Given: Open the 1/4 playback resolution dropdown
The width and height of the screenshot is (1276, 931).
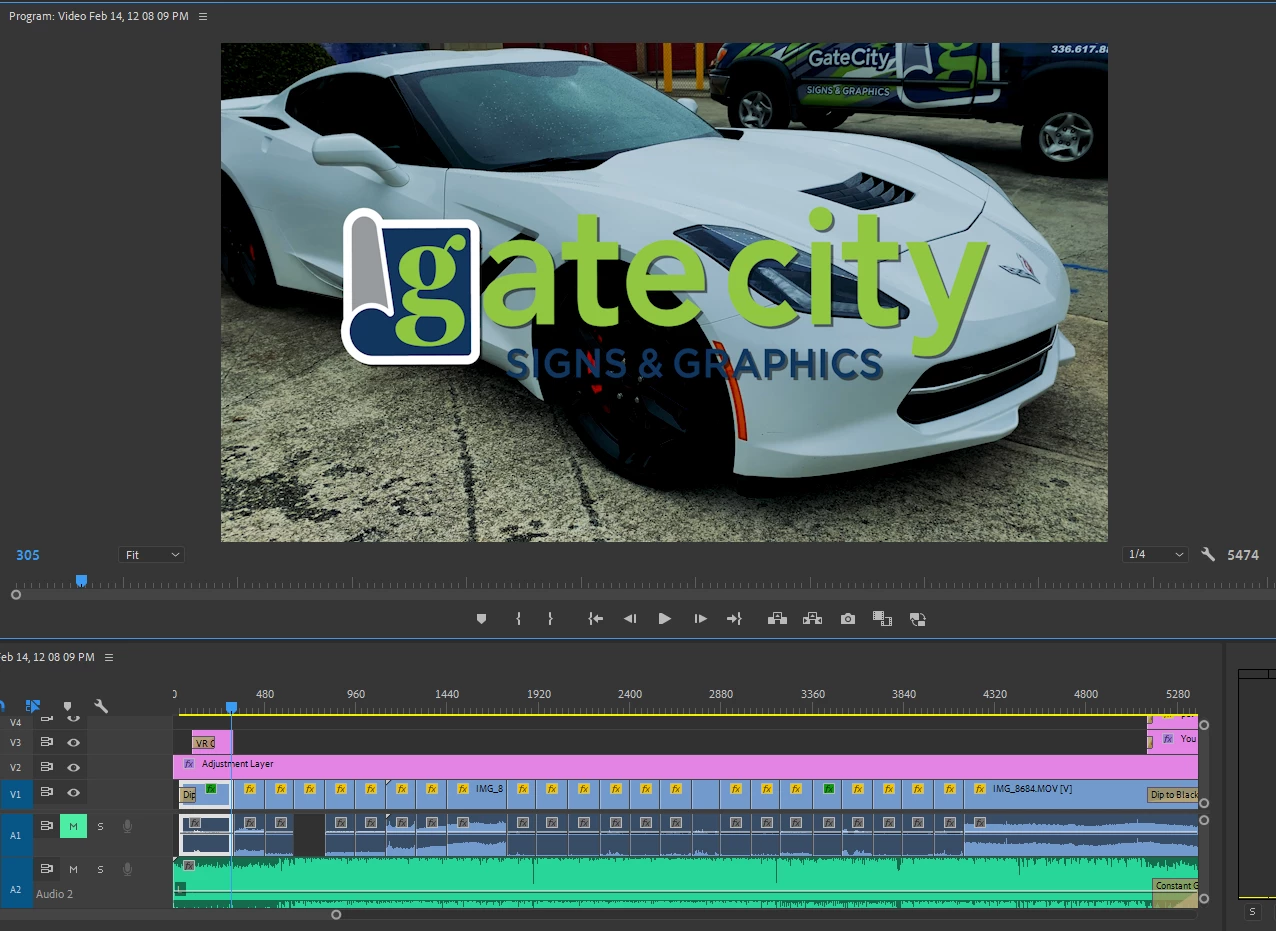Looking at the screenshot, I should tap(1155, 554).
